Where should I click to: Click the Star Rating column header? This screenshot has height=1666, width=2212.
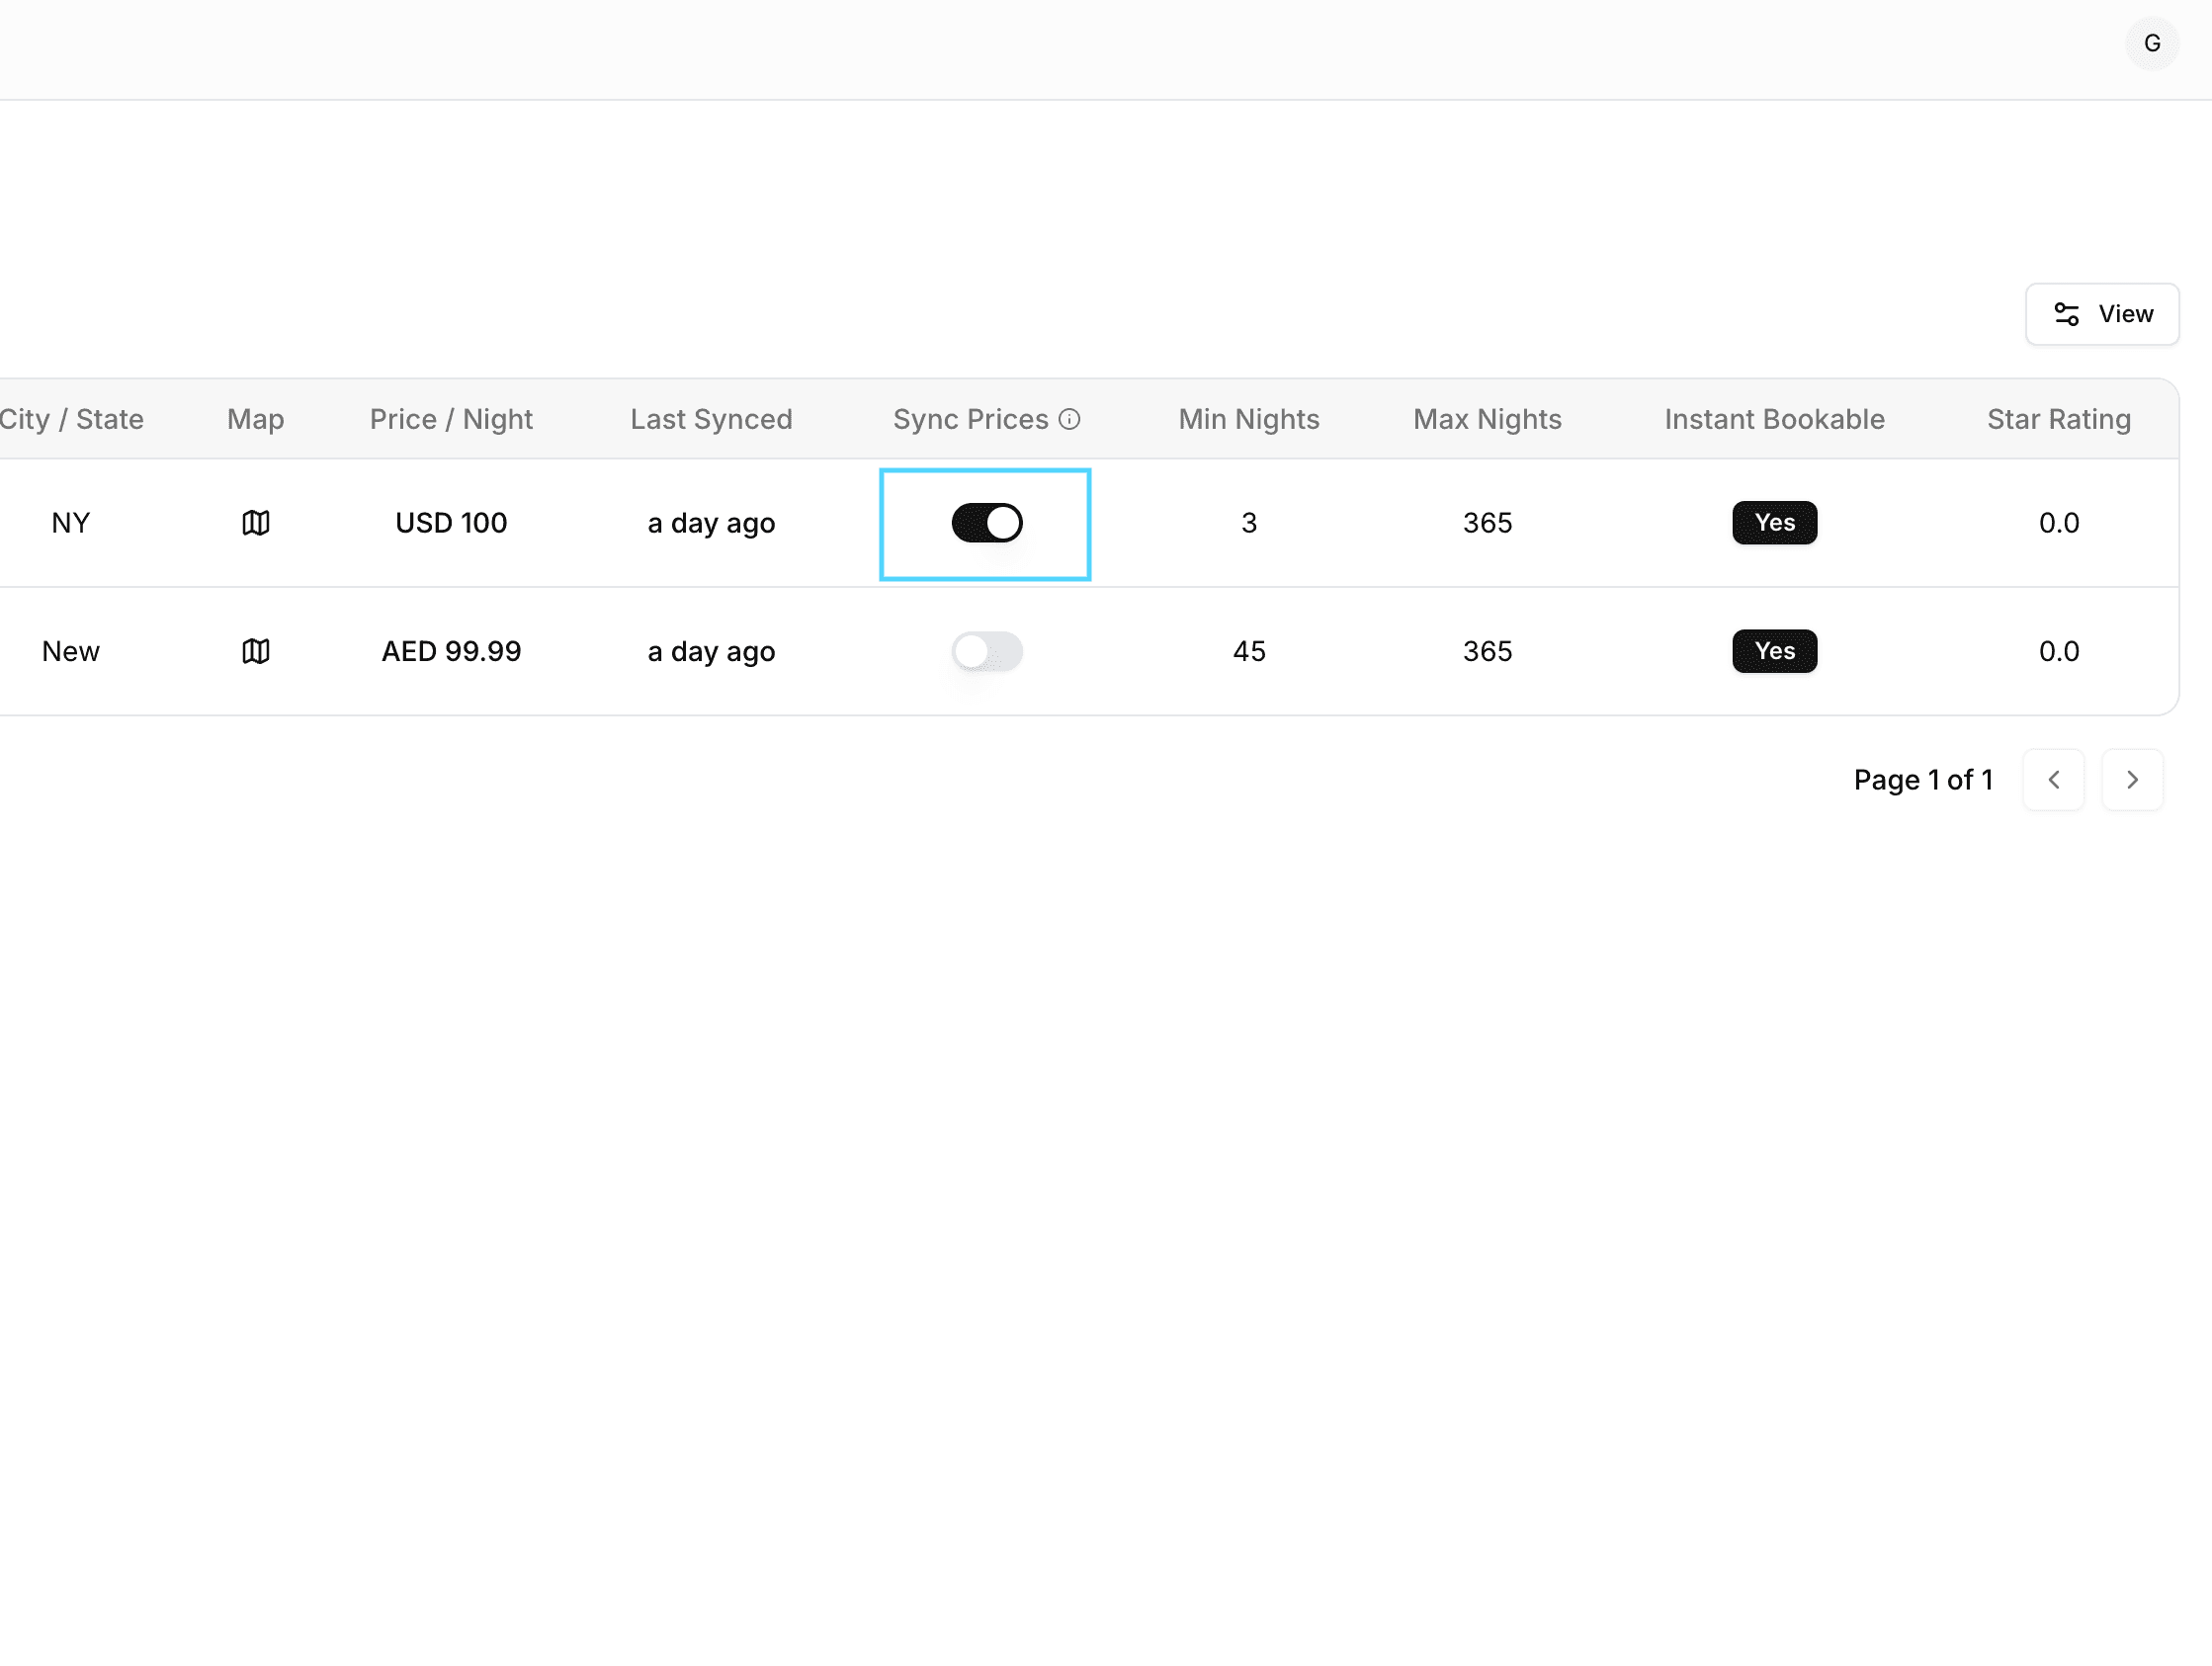coord(2058,419)
